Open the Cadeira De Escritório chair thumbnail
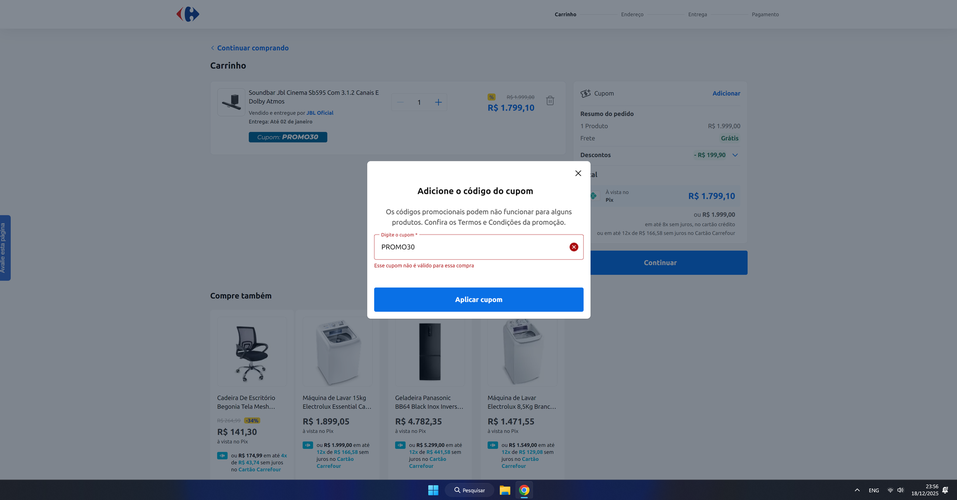The image size is (957, 500). [x=252, y=352]
